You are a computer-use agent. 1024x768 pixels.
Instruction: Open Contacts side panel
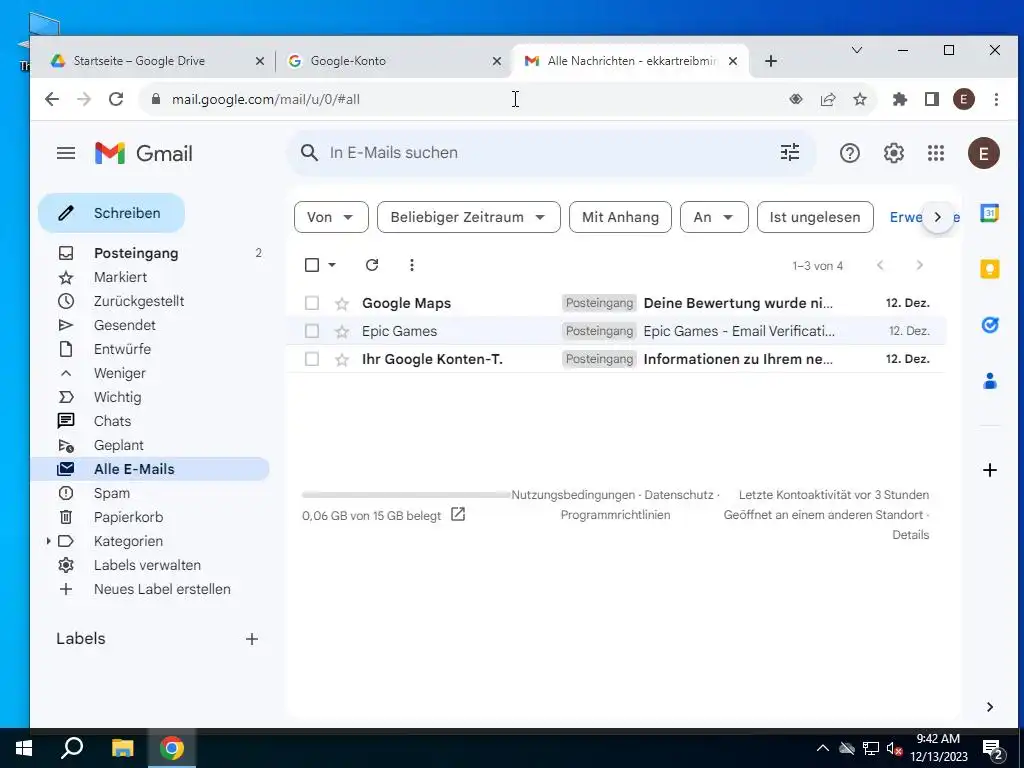989,380
